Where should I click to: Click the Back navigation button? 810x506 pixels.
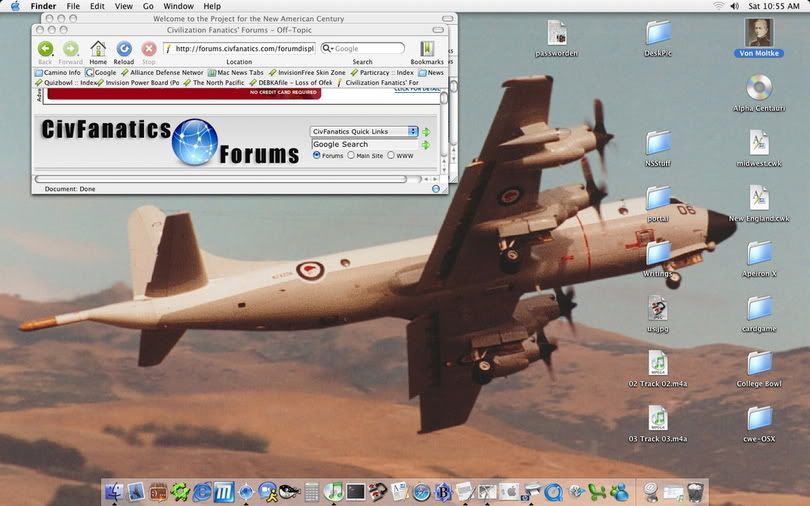pos(45,49)
